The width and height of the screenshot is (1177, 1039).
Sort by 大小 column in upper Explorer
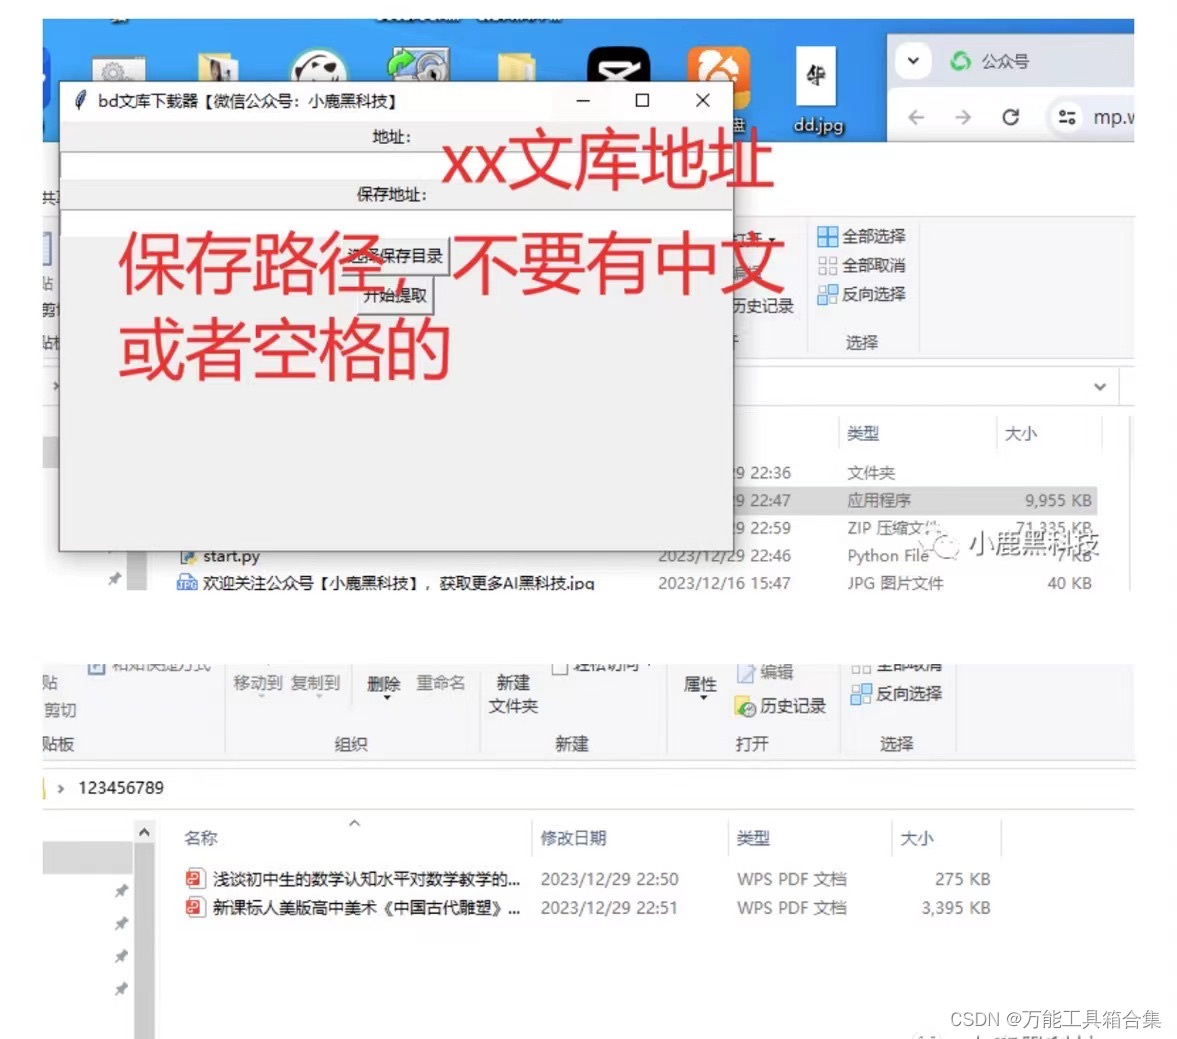coord(1021,433)
